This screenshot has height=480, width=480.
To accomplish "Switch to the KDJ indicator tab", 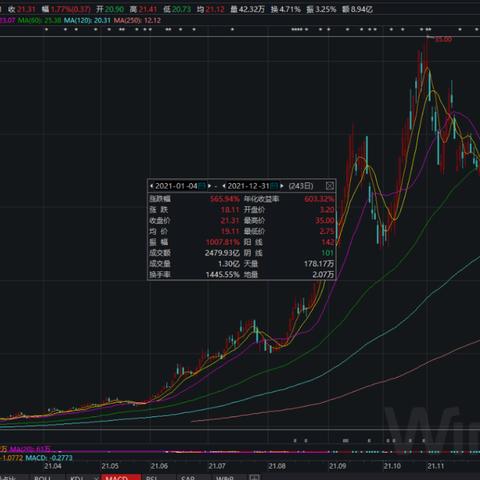I will point(77,477).
